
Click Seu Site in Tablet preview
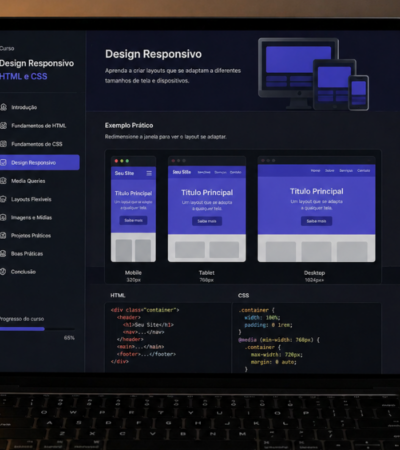[182, 172]
